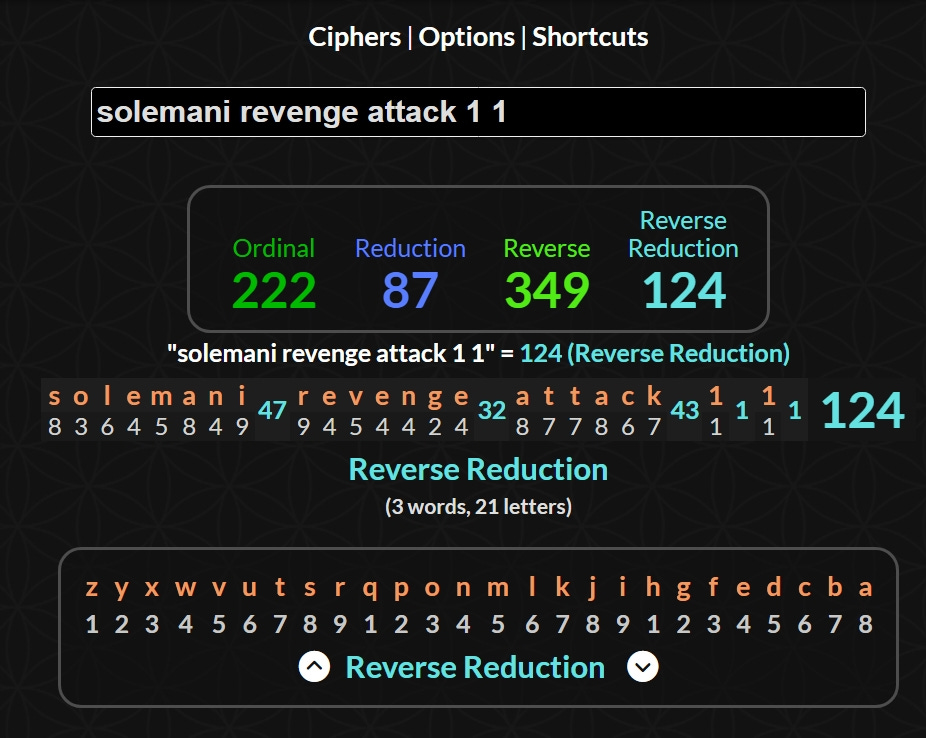This screenshot has height=738, width=926.
Task: Click the word sum 43 after attack
Action: click(685, 410)
